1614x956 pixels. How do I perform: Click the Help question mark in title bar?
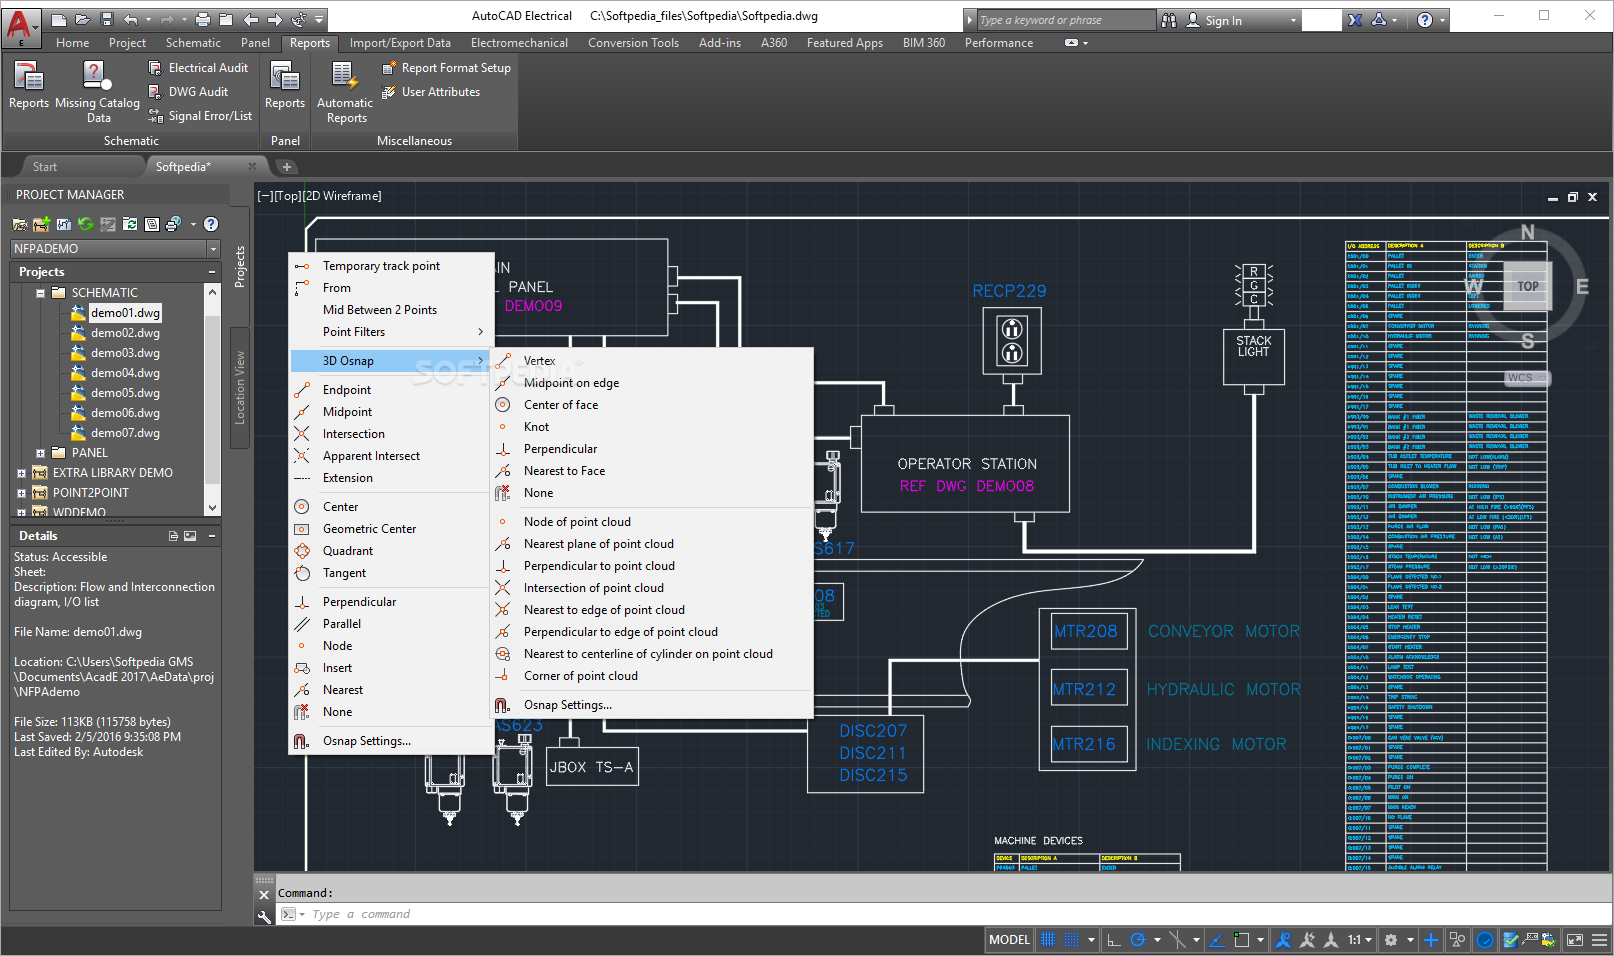point(1425,20)
